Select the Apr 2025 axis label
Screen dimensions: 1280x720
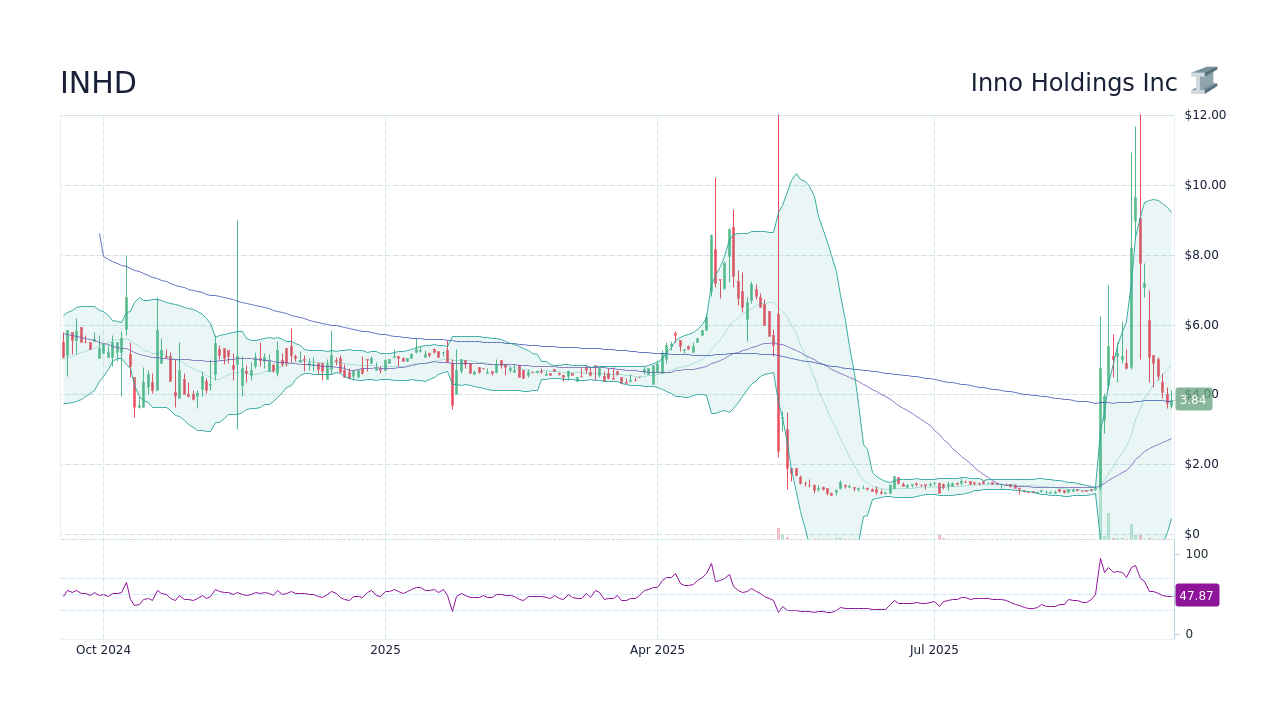pyautogui.click(x=657, y=649)
